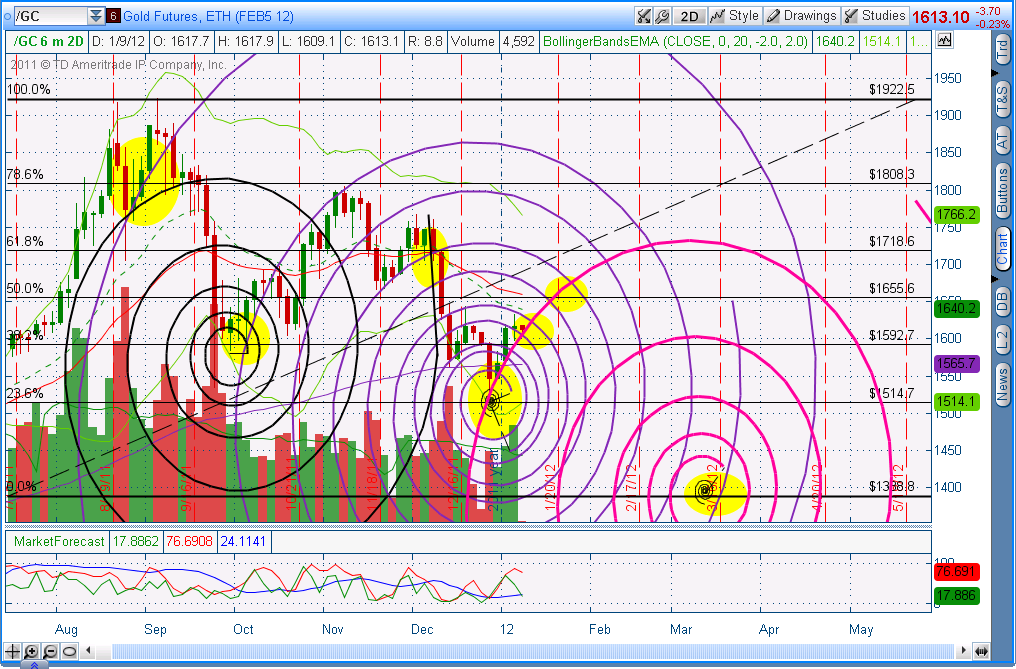Open the News side tab
The image size is (1016, 669).
(x=1002, y=385)
